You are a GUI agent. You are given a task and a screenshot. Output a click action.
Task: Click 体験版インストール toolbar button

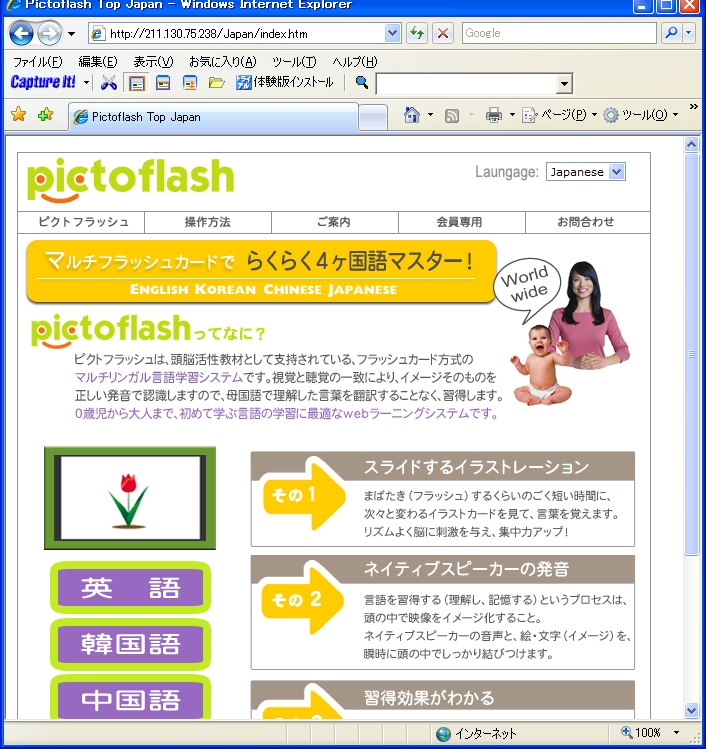pyautogui.click(x=285, y=83)
